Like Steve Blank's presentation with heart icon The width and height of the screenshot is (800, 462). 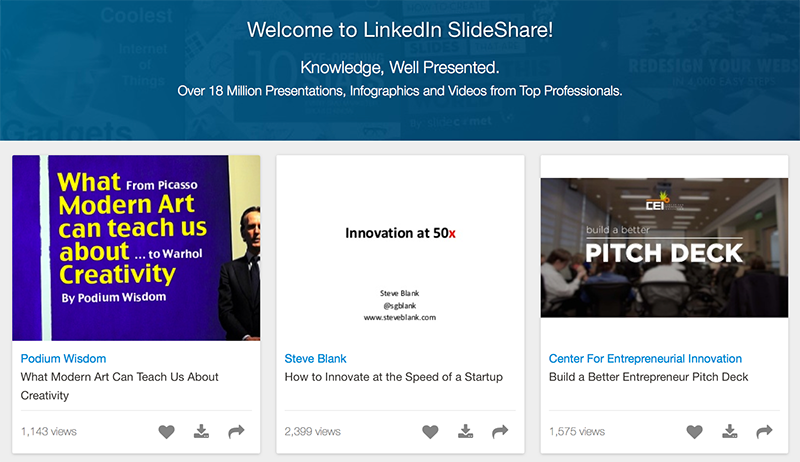click(430, 432)
